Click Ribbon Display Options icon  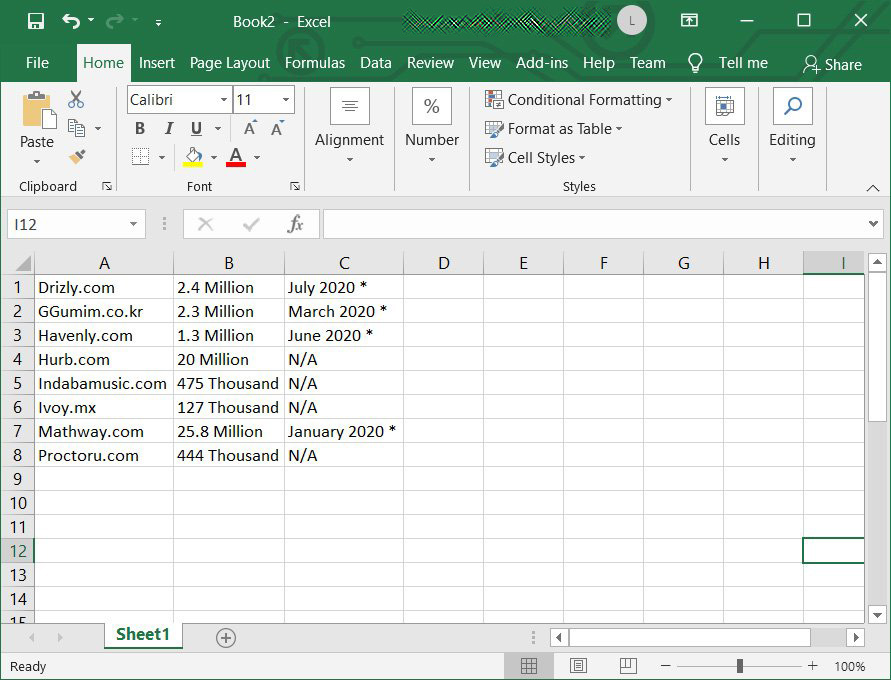(689, 20)
